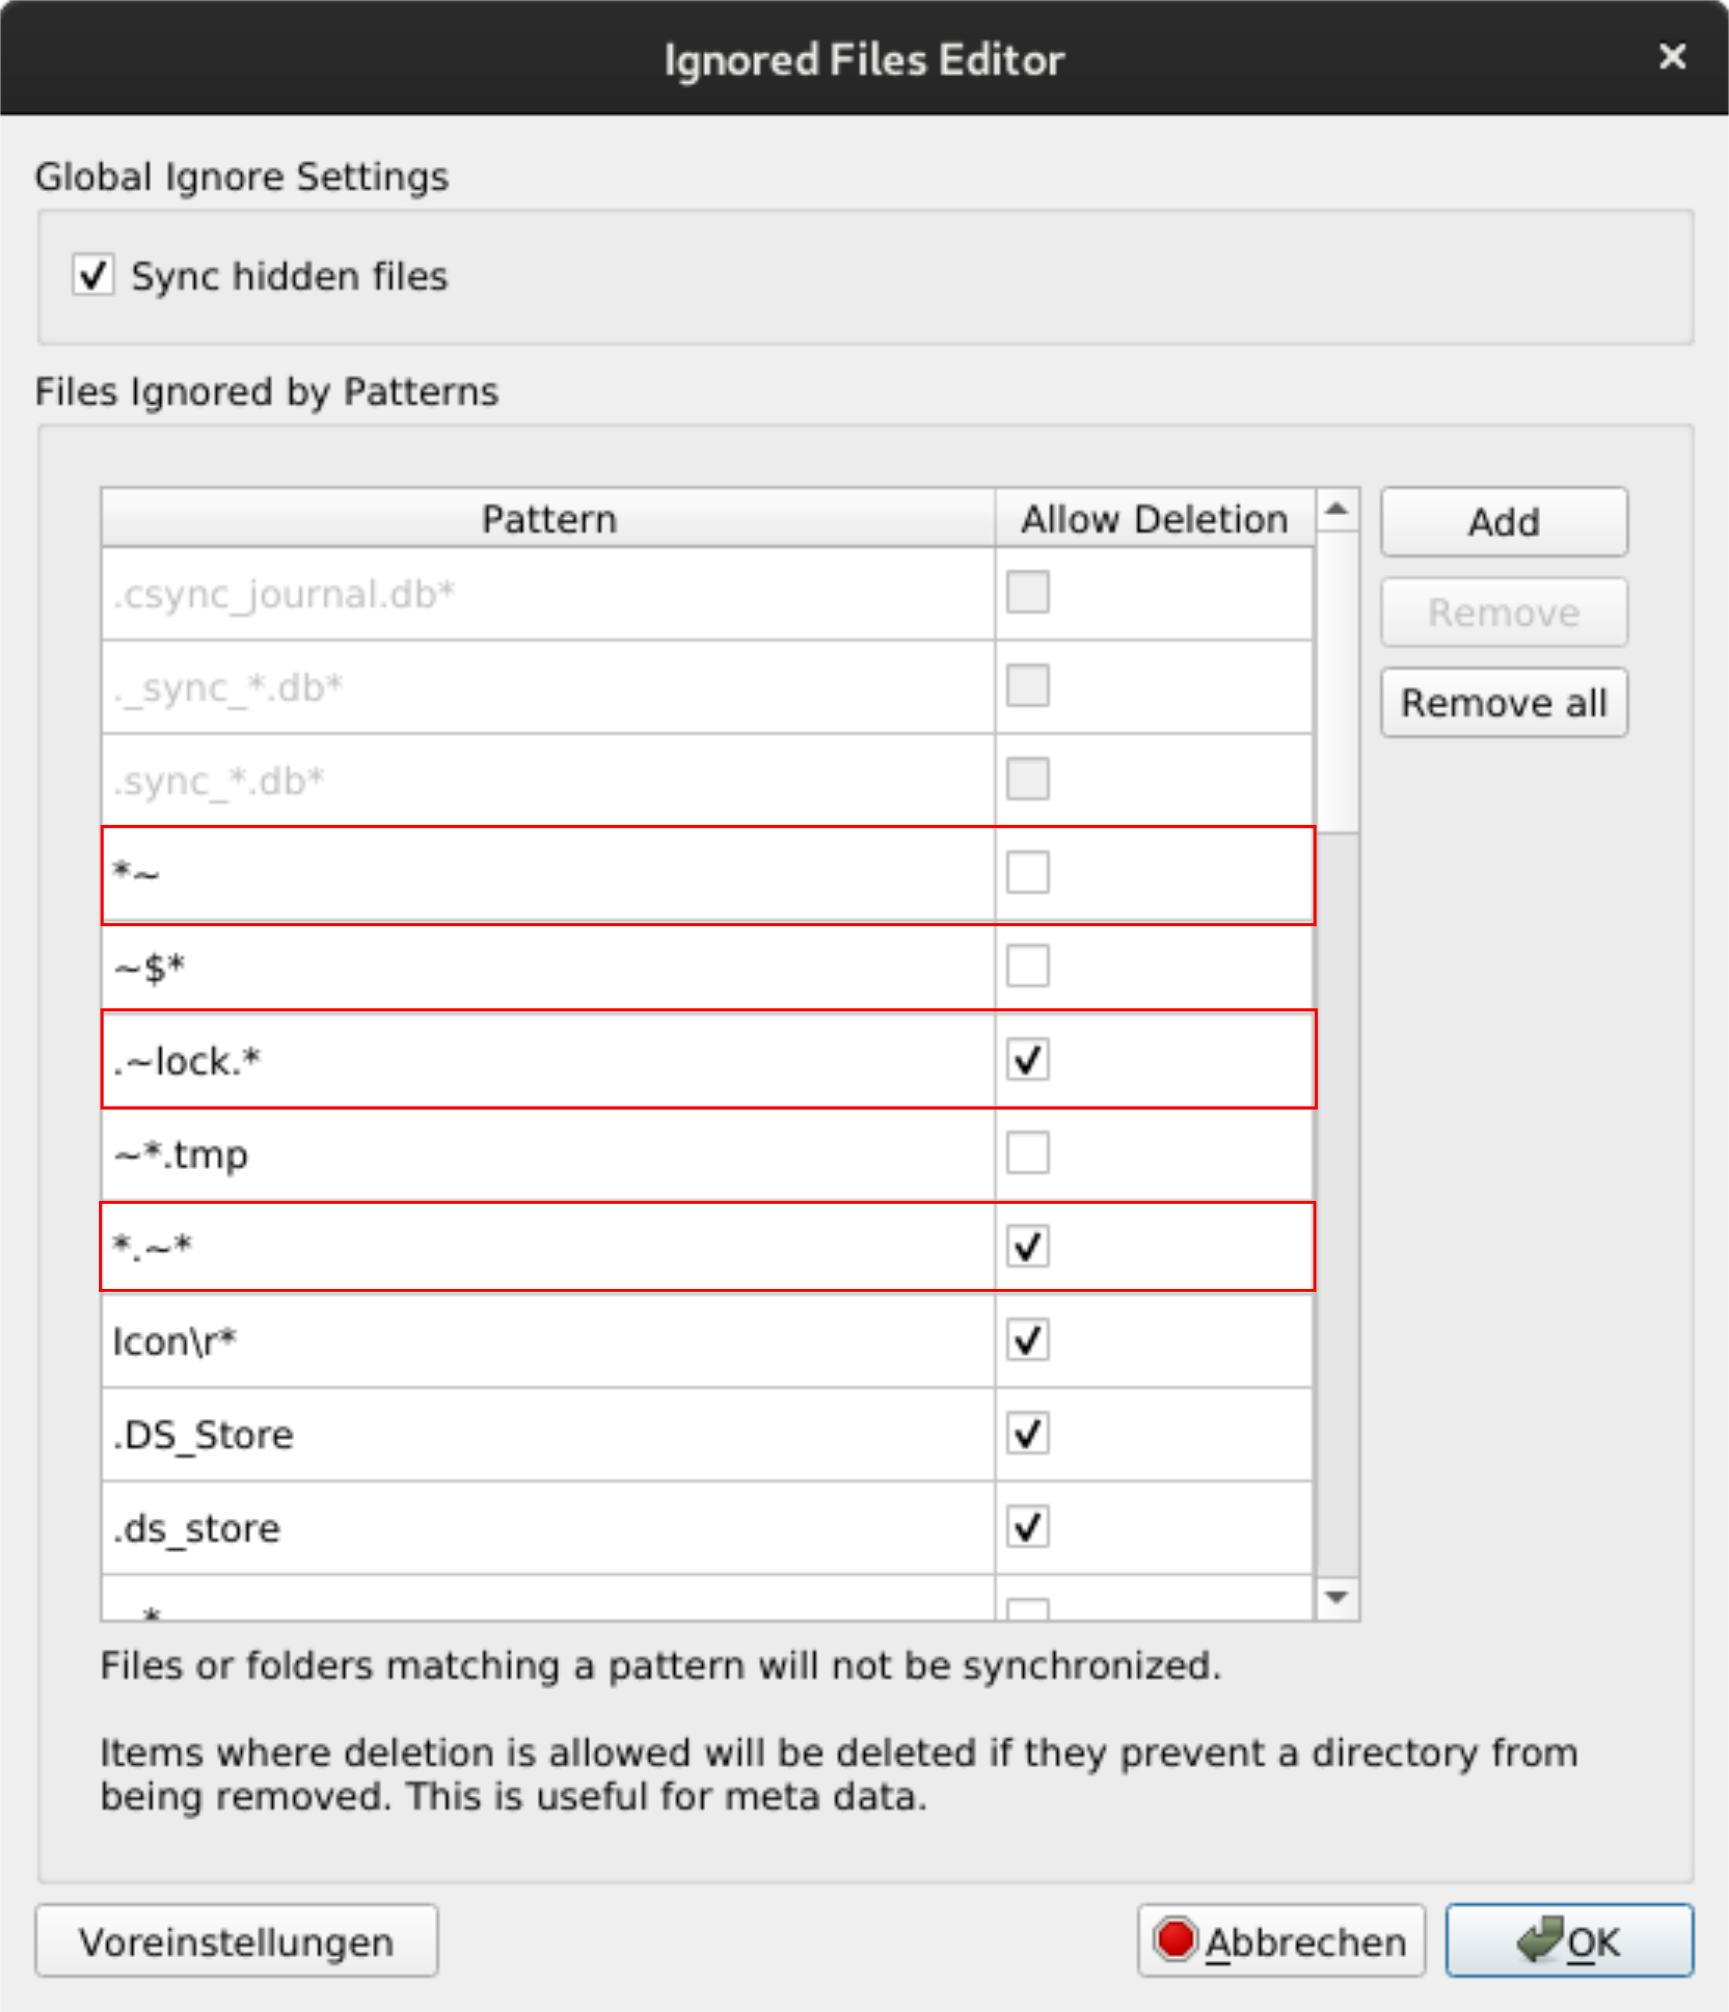
Task: Check Allow Deletion for ~*.tmp pattern
Action: [x=1028, y=1153]
